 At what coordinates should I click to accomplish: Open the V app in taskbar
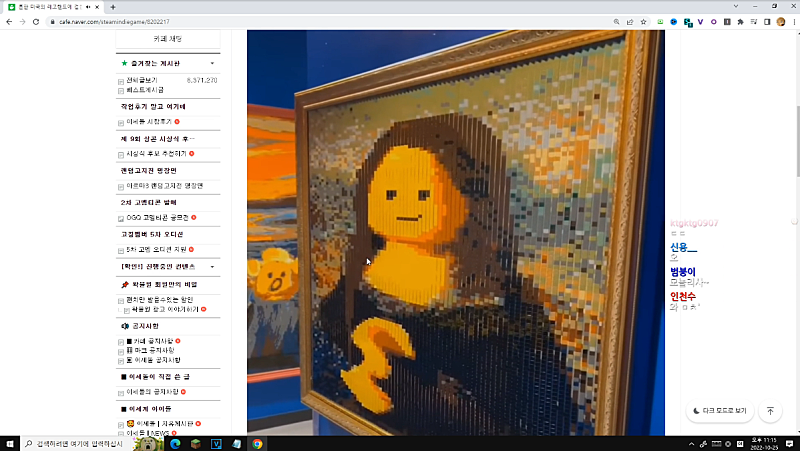(x=216, y=444)
